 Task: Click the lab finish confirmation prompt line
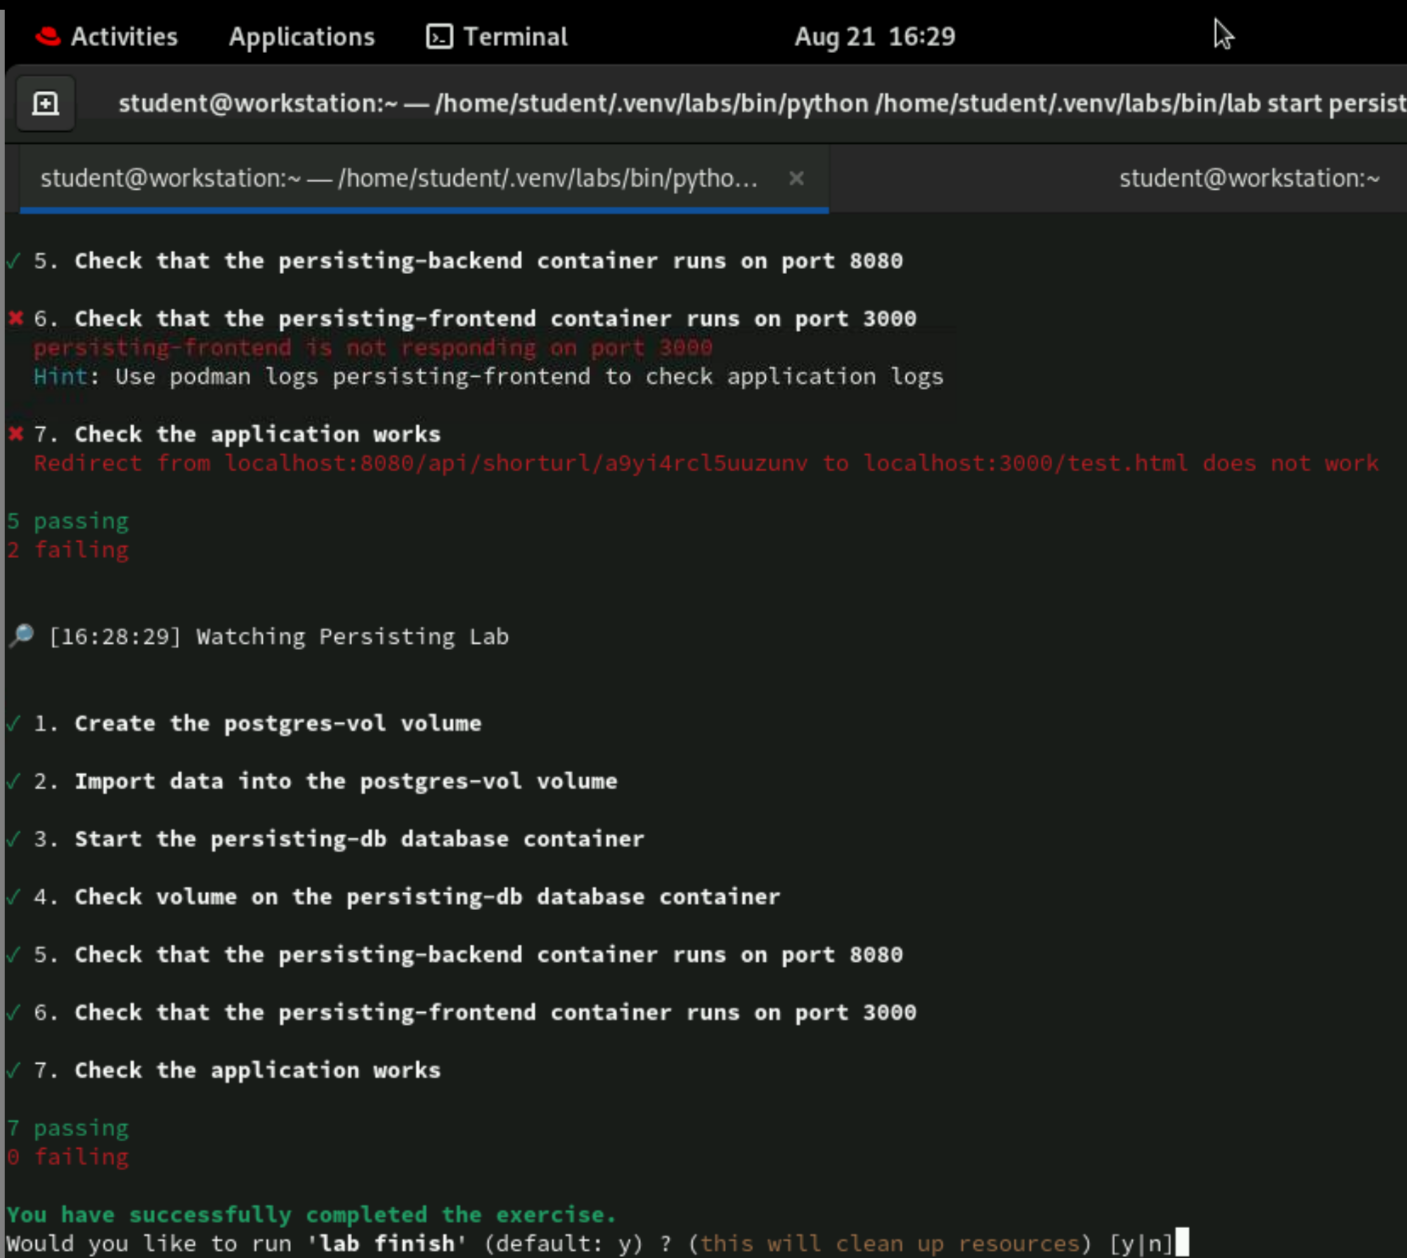[x=500, y=1243]
